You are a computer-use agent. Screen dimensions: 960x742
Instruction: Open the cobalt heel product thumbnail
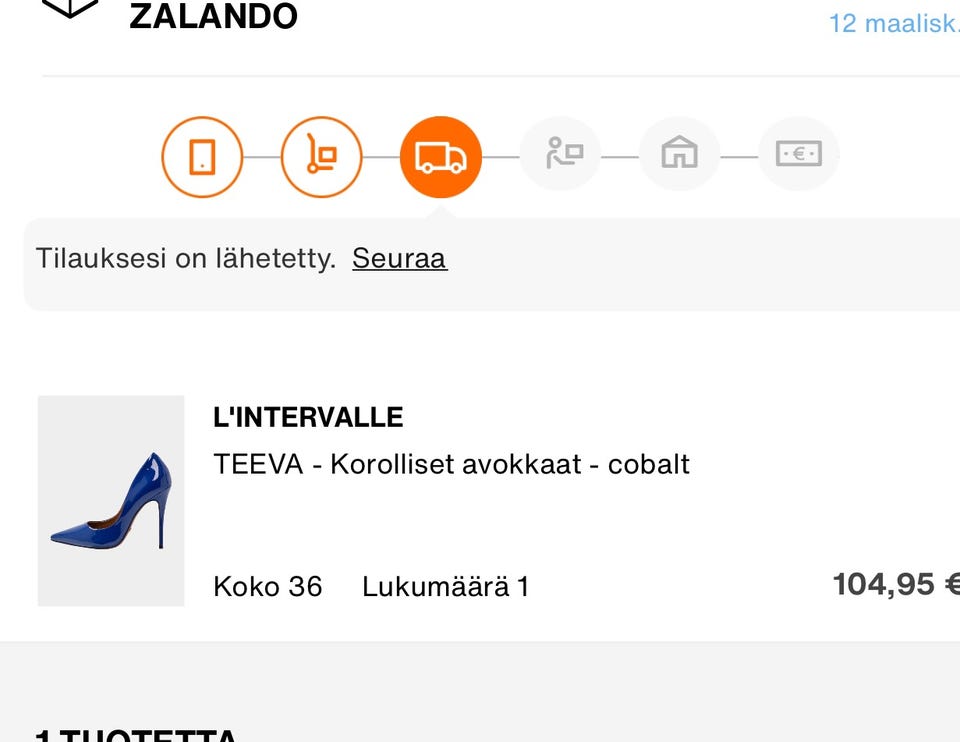point(111,499)
